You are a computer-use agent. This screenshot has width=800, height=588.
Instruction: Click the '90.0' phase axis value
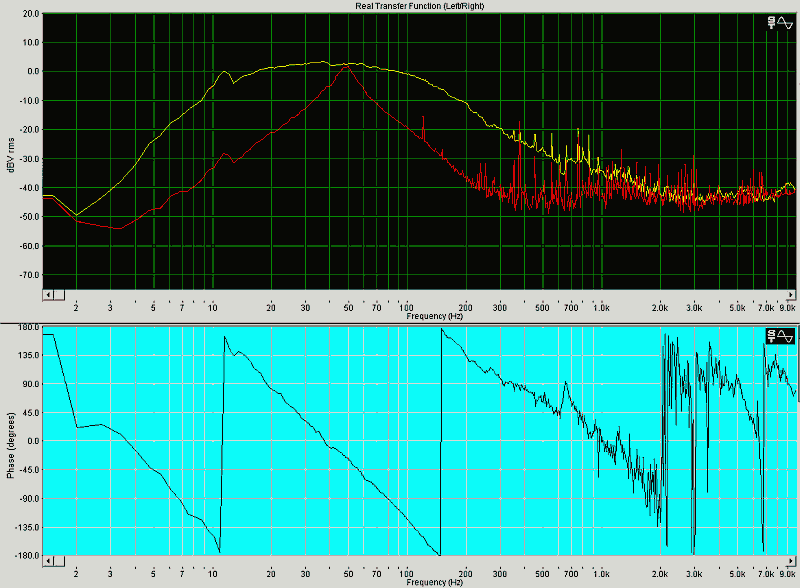tap(31, 384)
